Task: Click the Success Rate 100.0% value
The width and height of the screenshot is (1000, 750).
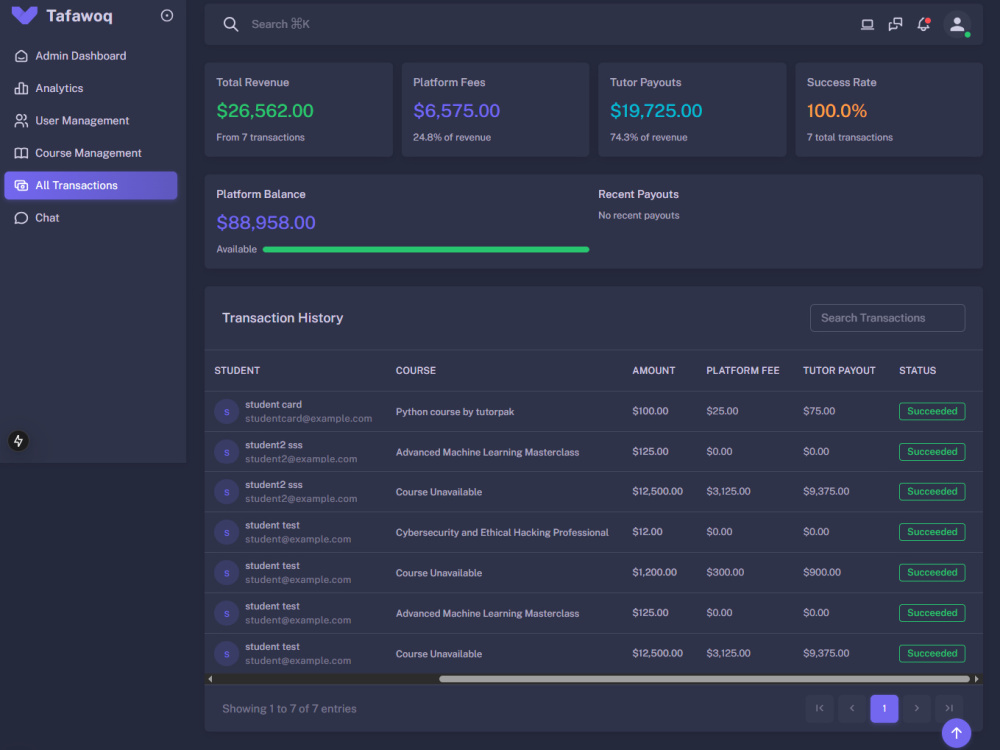Action: click(x=837, y=111)
